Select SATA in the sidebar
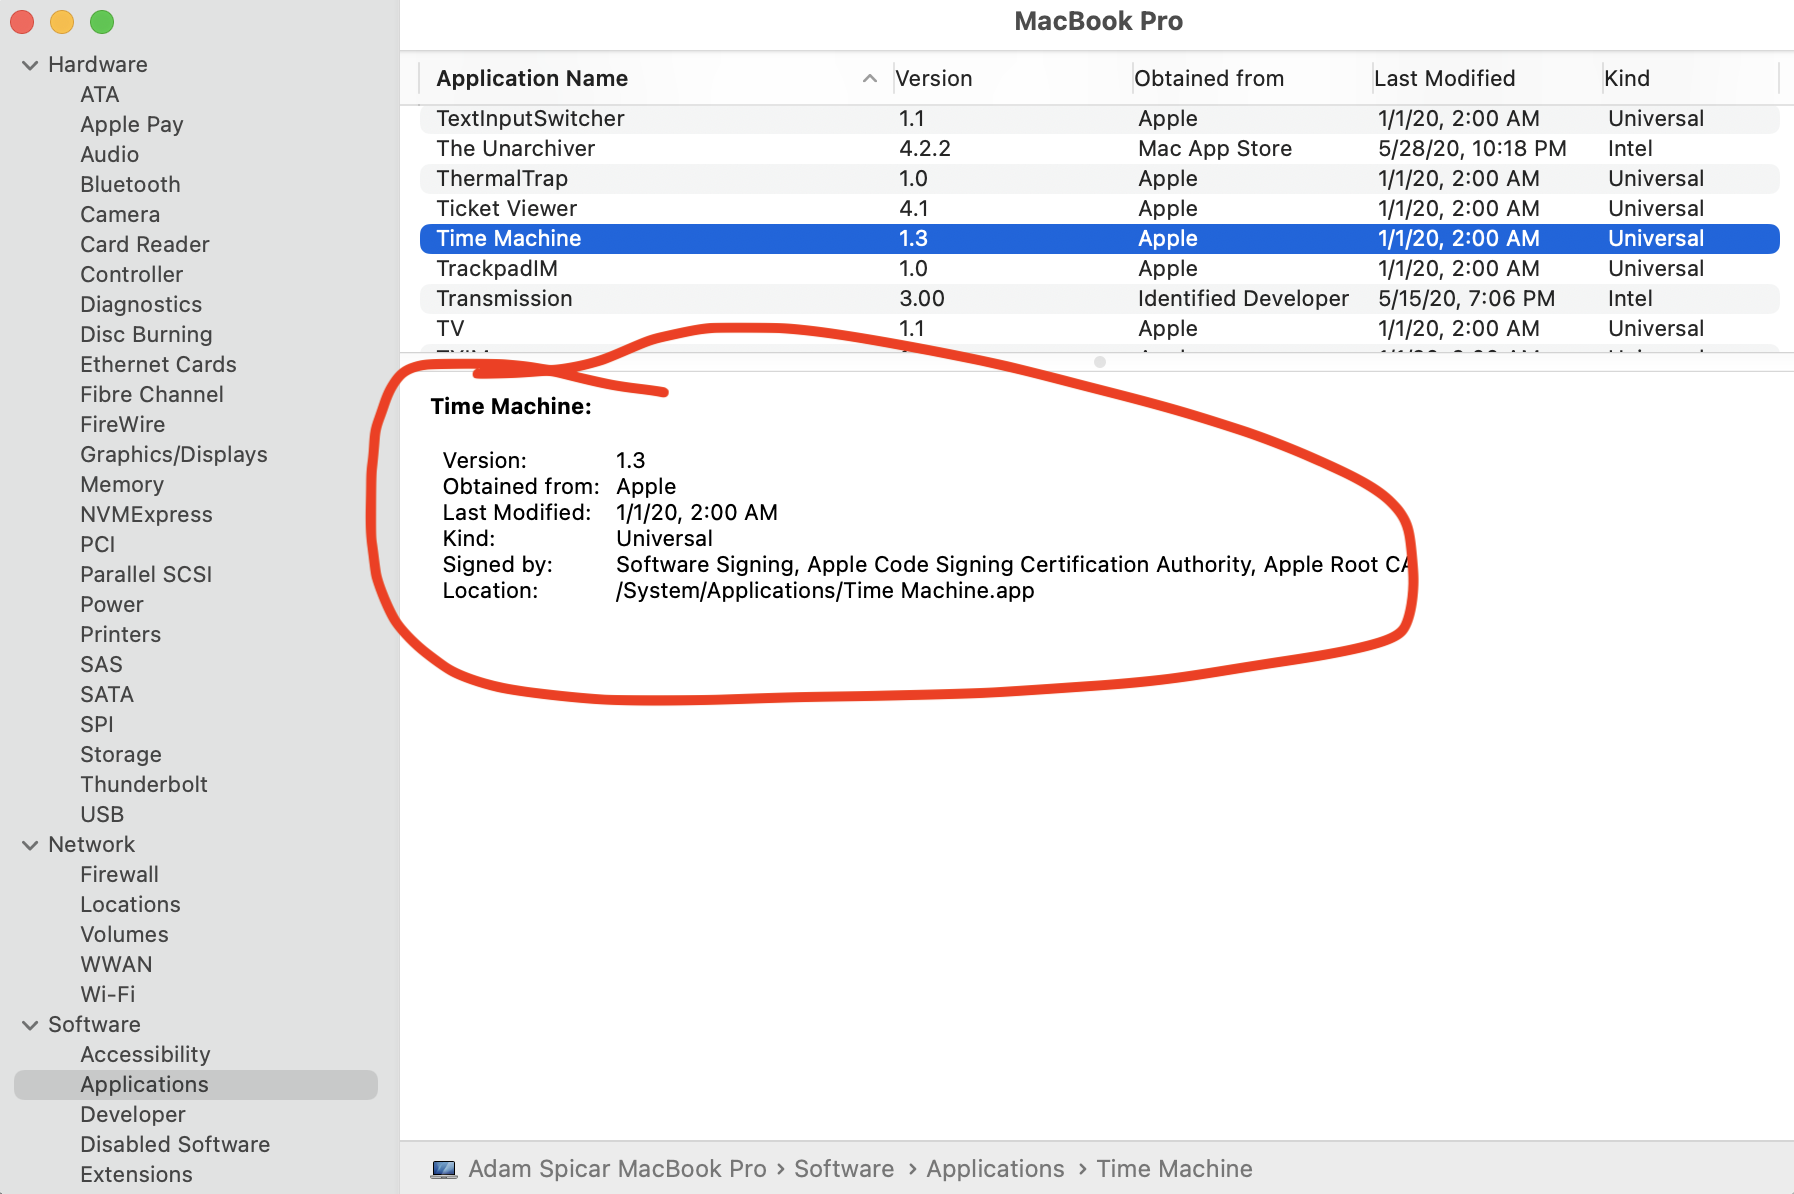 coord(107,694)
